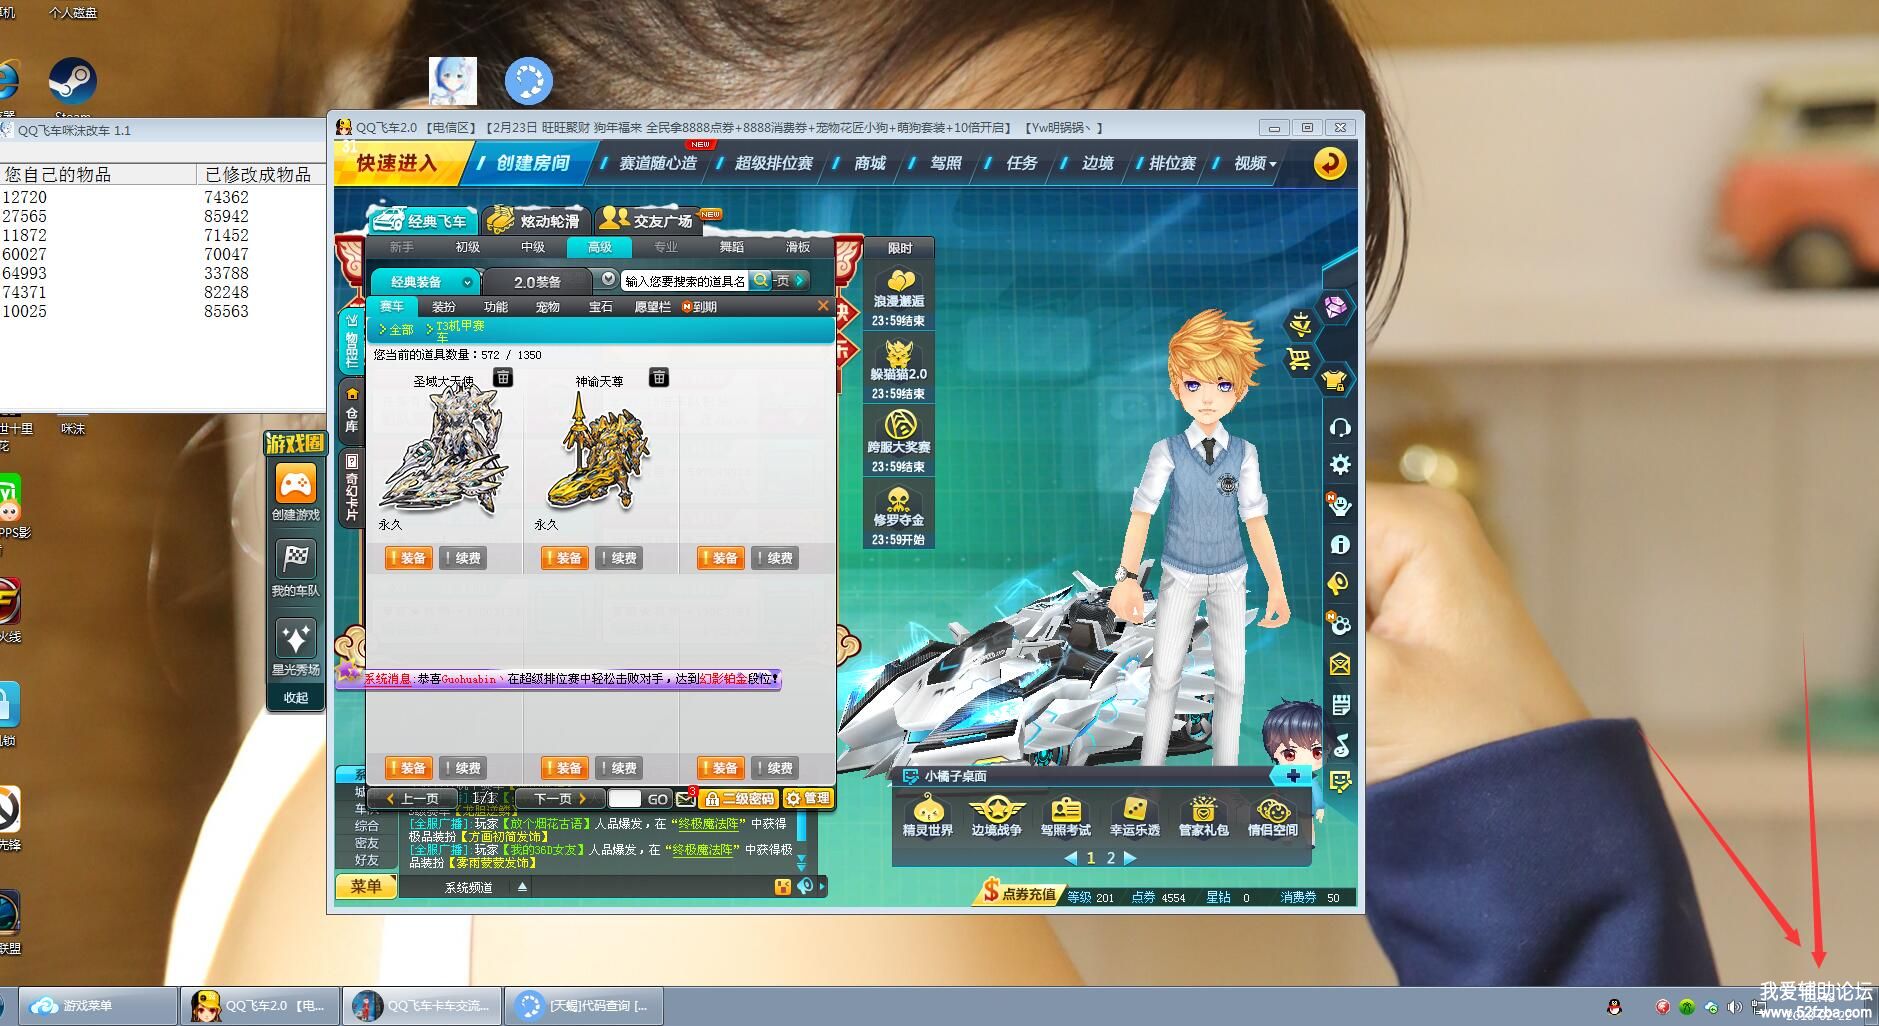Open the 跨服大奖赛 event icon

pos(899,440)
